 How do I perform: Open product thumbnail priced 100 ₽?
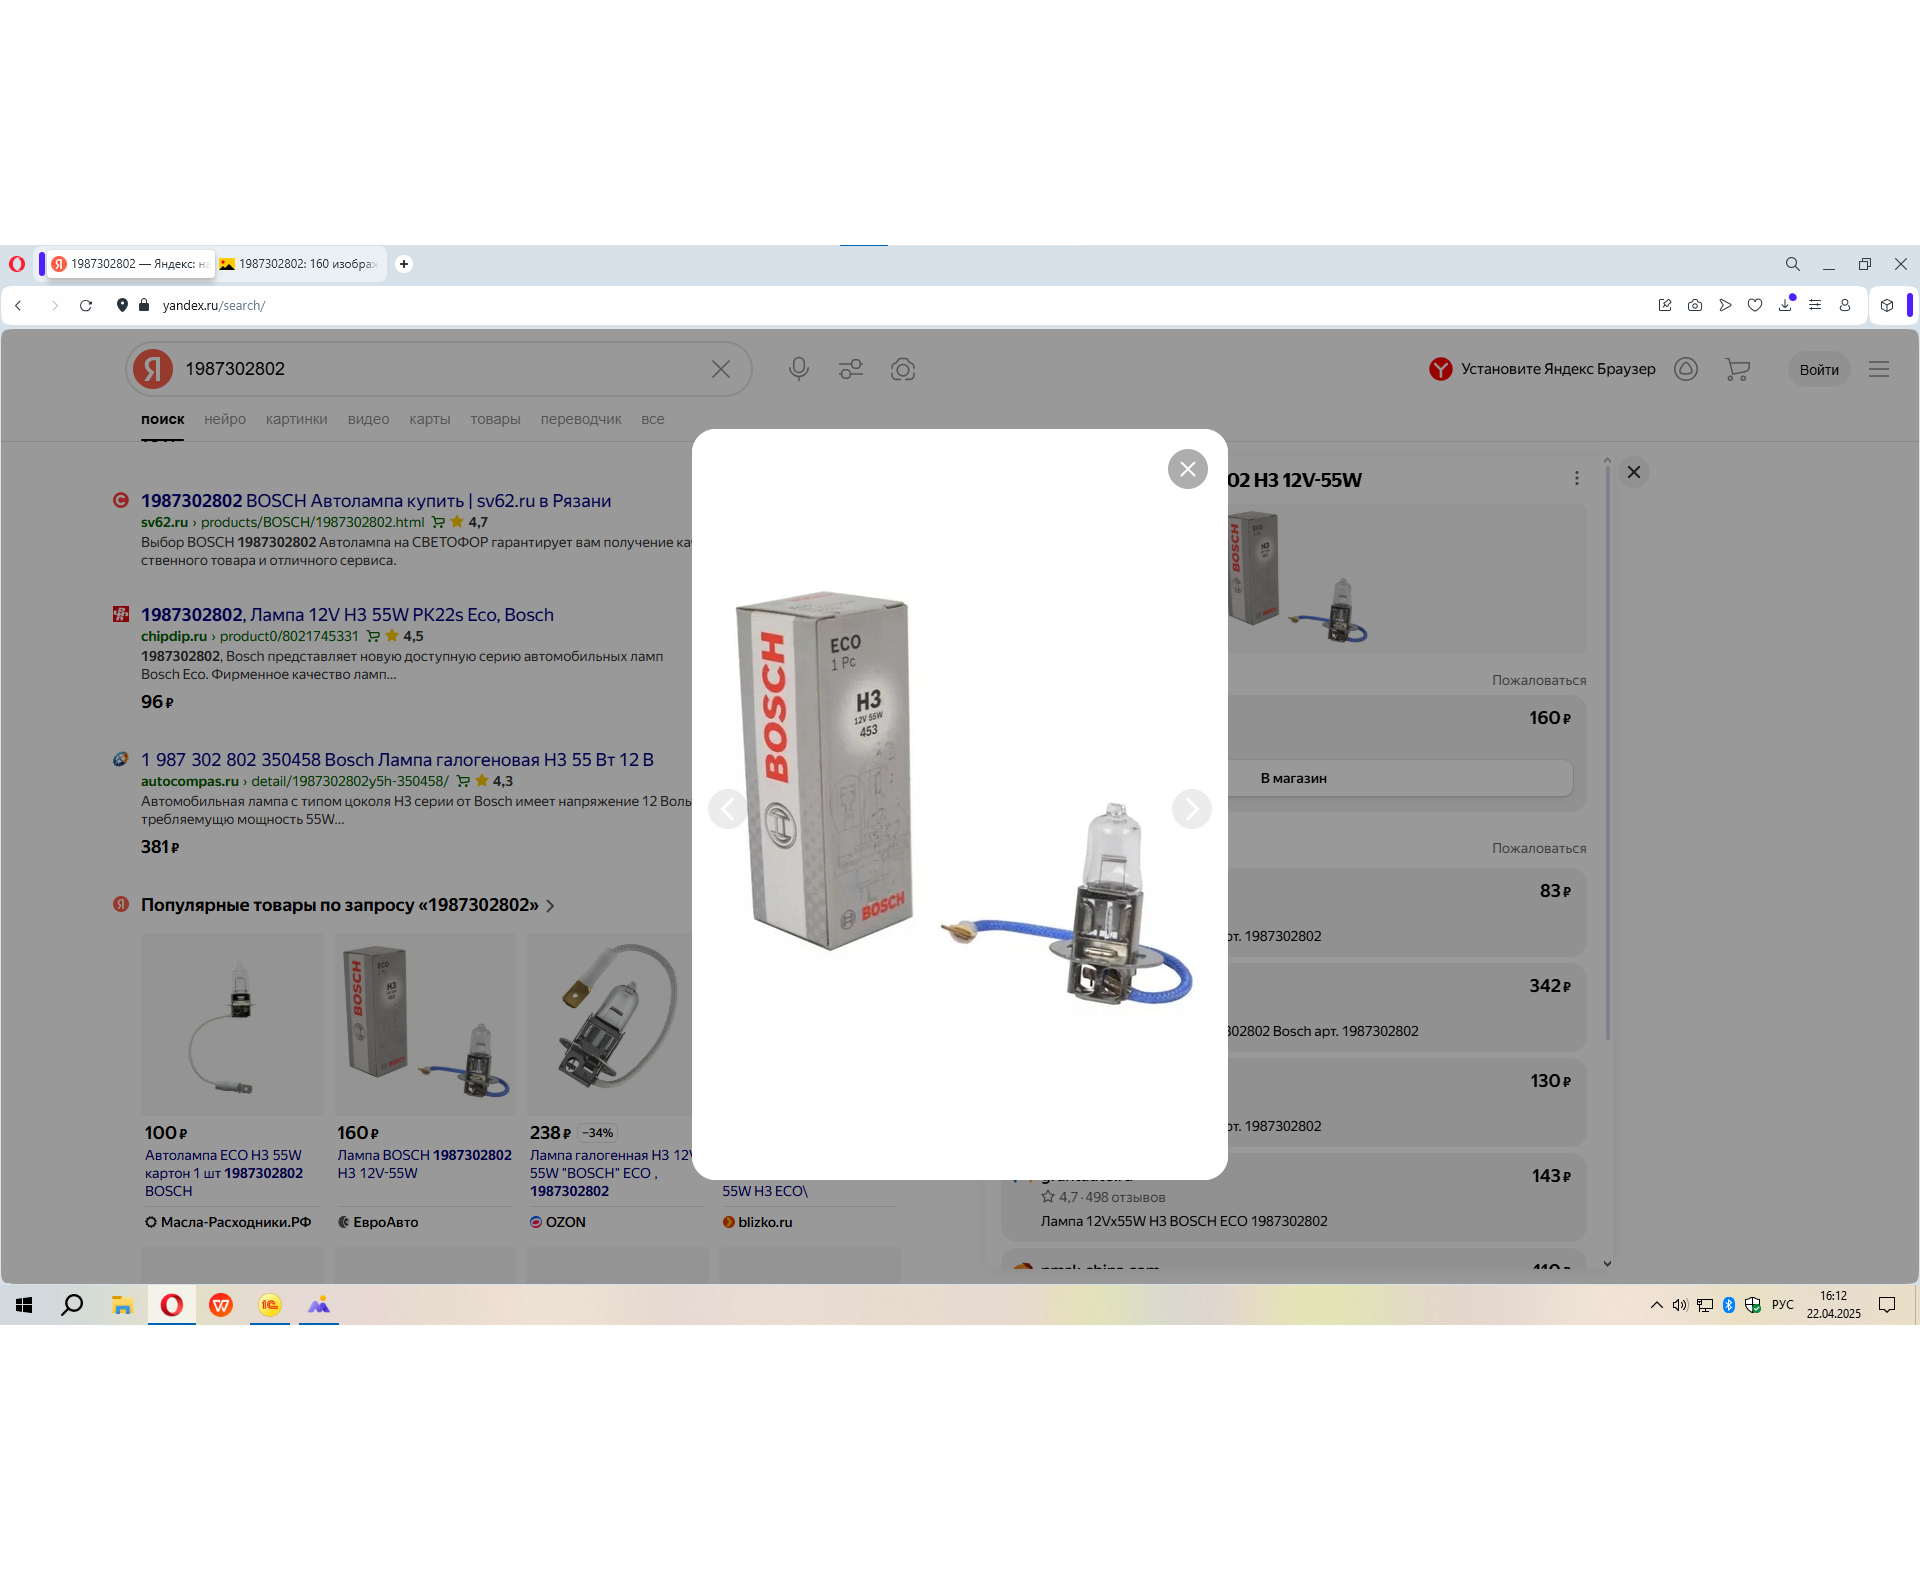(232, 1024)
